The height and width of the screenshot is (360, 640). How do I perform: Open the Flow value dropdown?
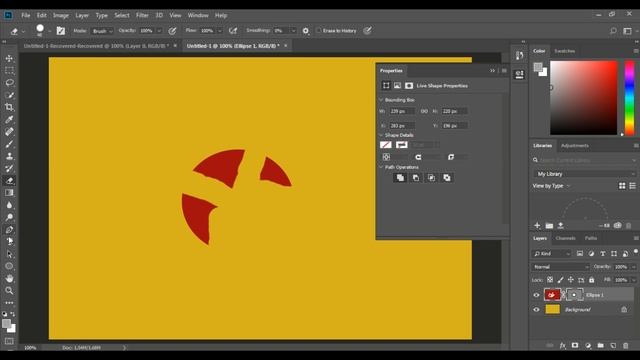click(220, 31)
